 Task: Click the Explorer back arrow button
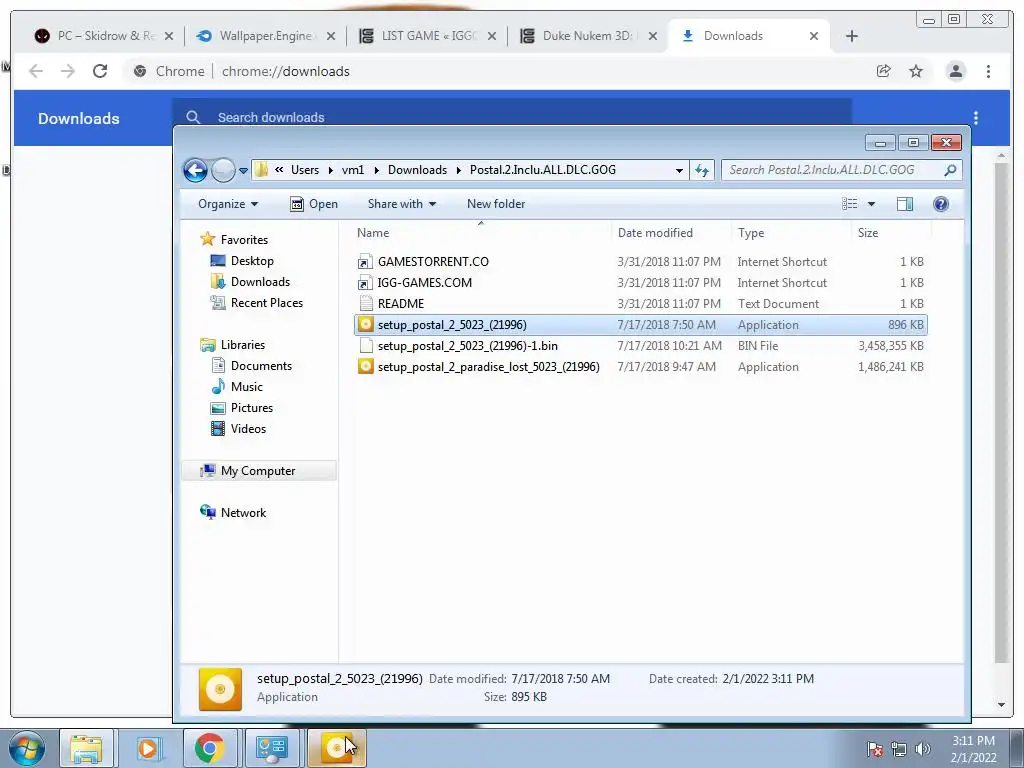(195, 170)
